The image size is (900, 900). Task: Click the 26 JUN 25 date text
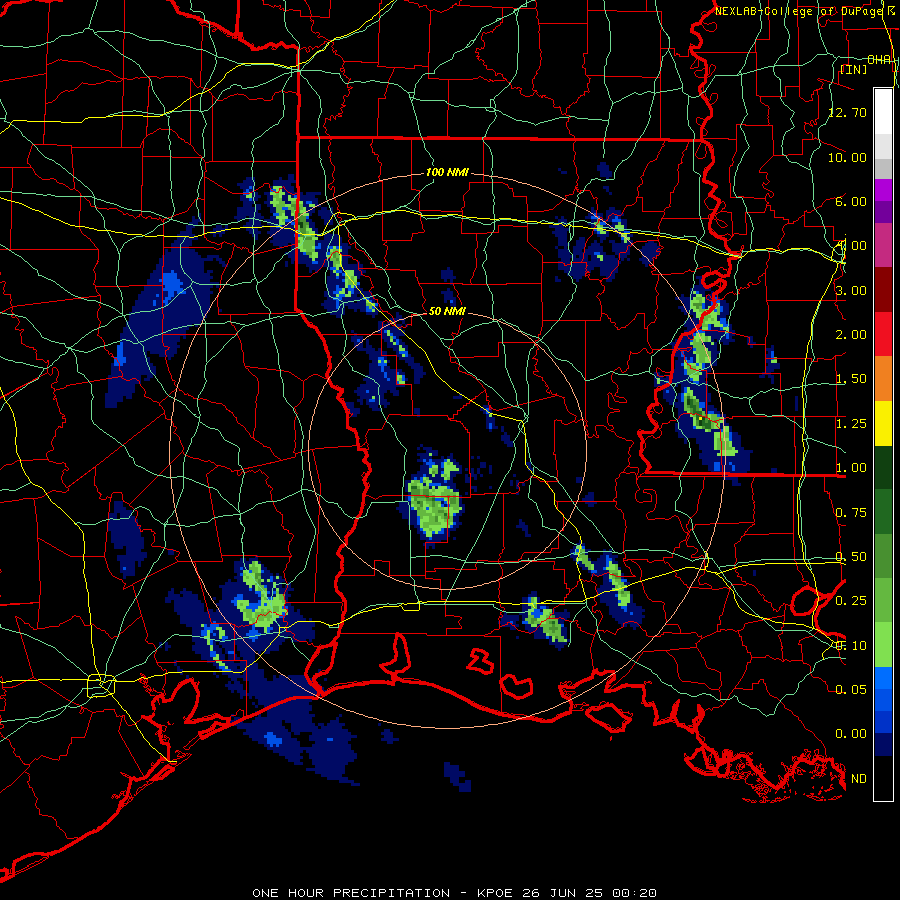[x=562, y=893]
